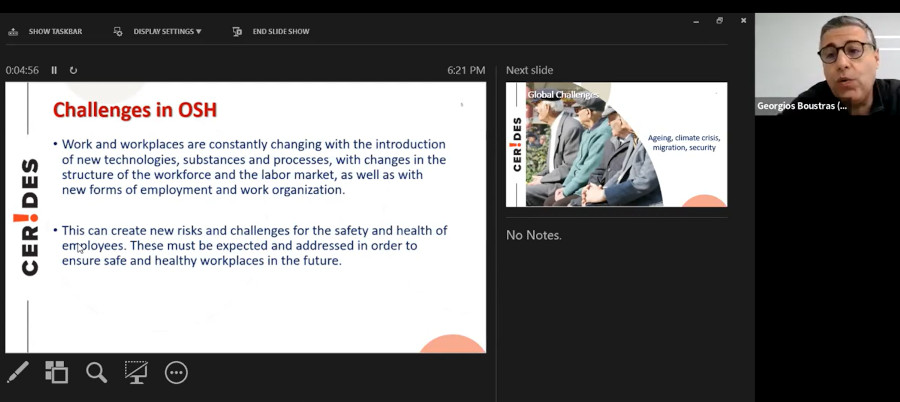The width and height of the screenshot is (900, 402).
Task: Expand the Display Settings dropdown
Action: 167,31
